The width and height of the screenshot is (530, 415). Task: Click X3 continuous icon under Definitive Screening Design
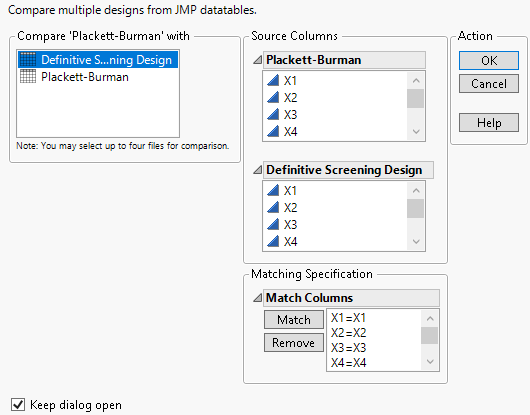273,224
